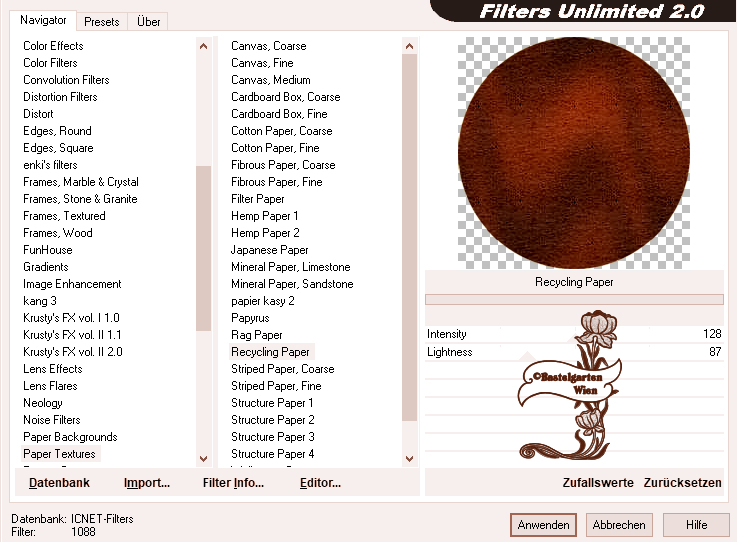Open Filter Info...
Screen dimensions: 737x542
click(x=233, y=483)
